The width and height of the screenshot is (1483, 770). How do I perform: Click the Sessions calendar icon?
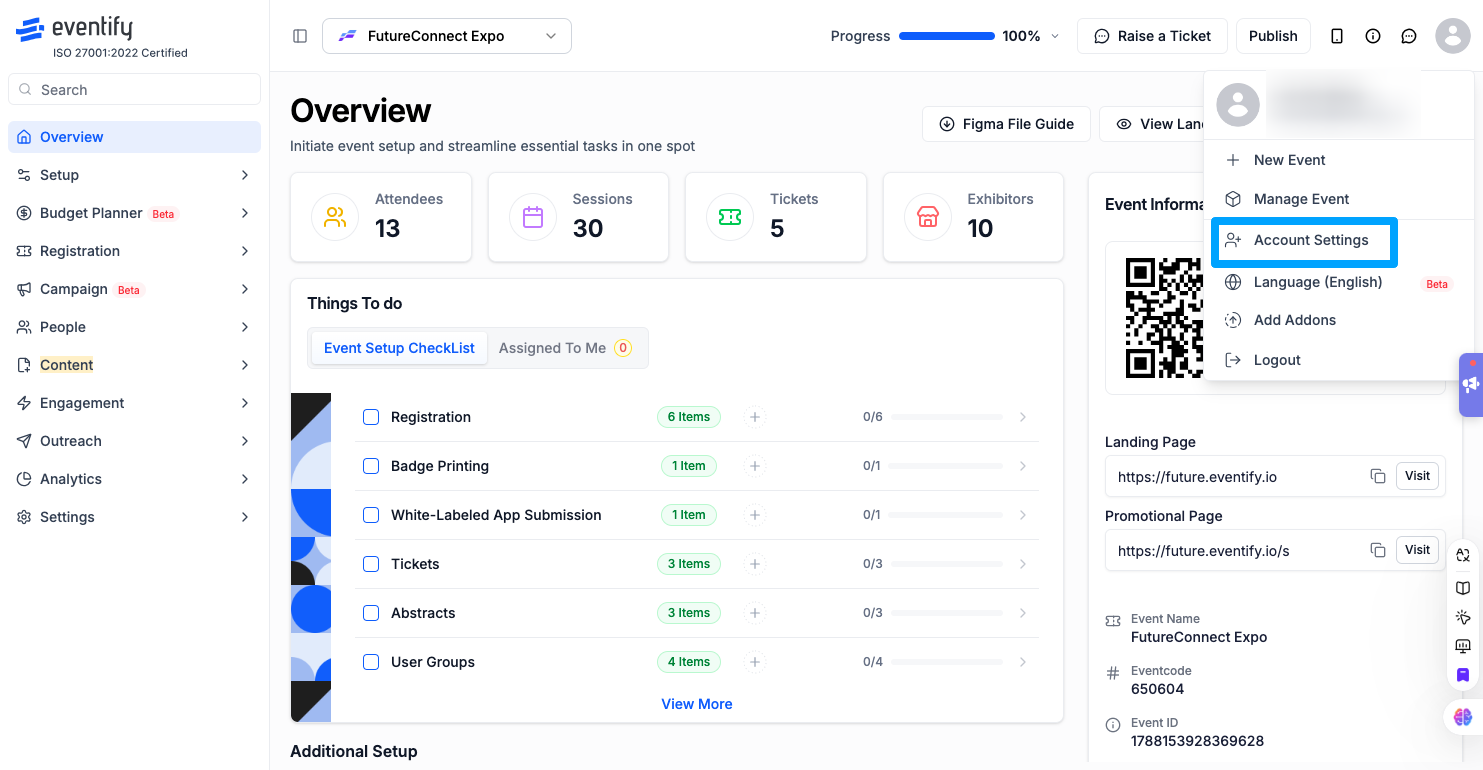[x=533, y=217]
